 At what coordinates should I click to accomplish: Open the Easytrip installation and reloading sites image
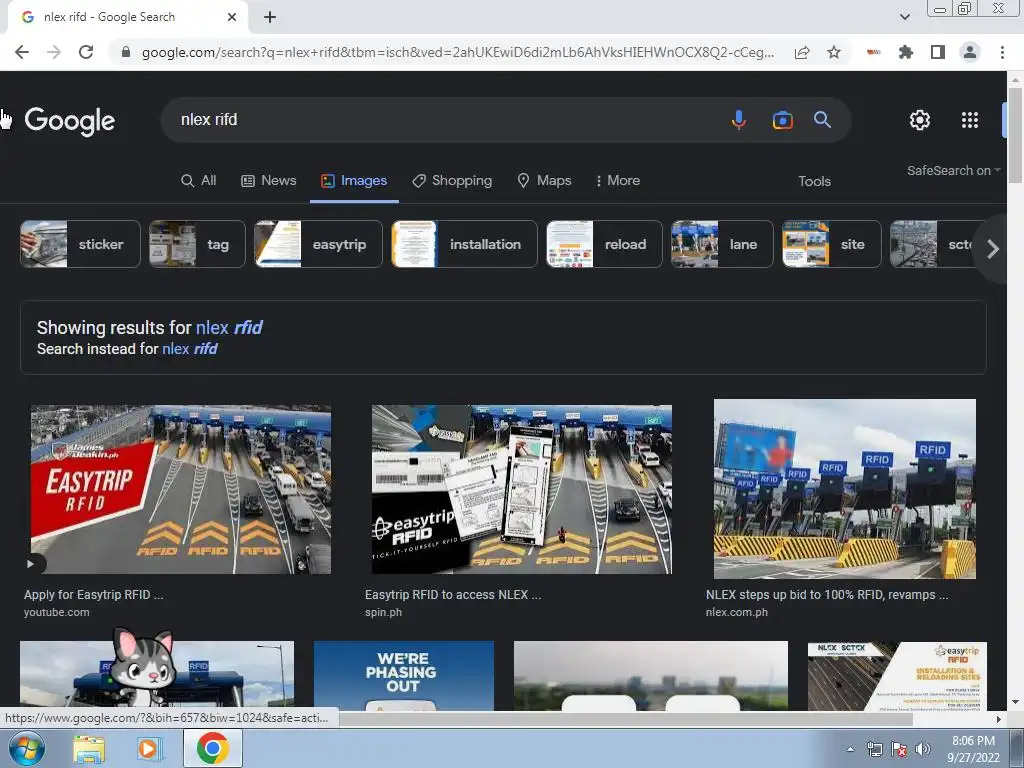897,676
